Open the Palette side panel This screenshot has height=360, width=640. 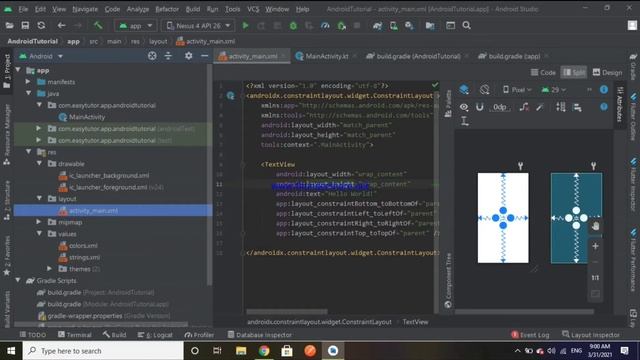(448, 104)
